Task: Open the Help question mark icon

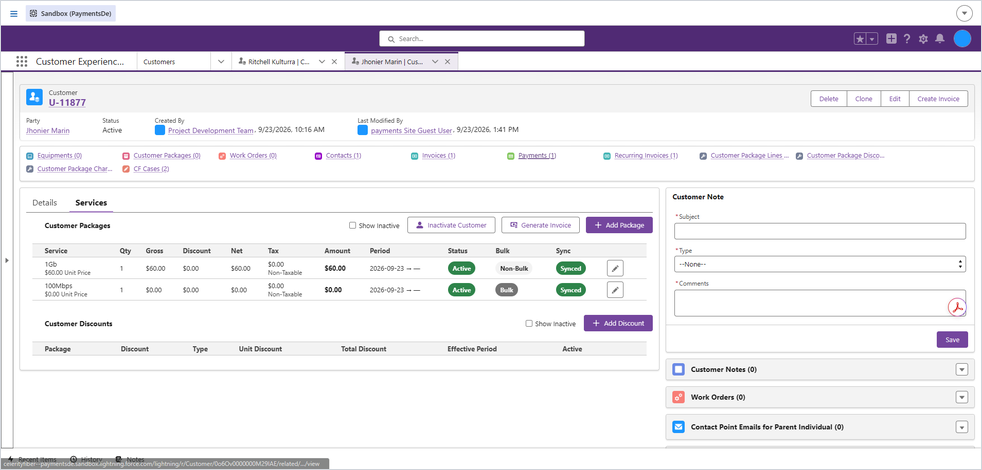Action: coord(907,39)
